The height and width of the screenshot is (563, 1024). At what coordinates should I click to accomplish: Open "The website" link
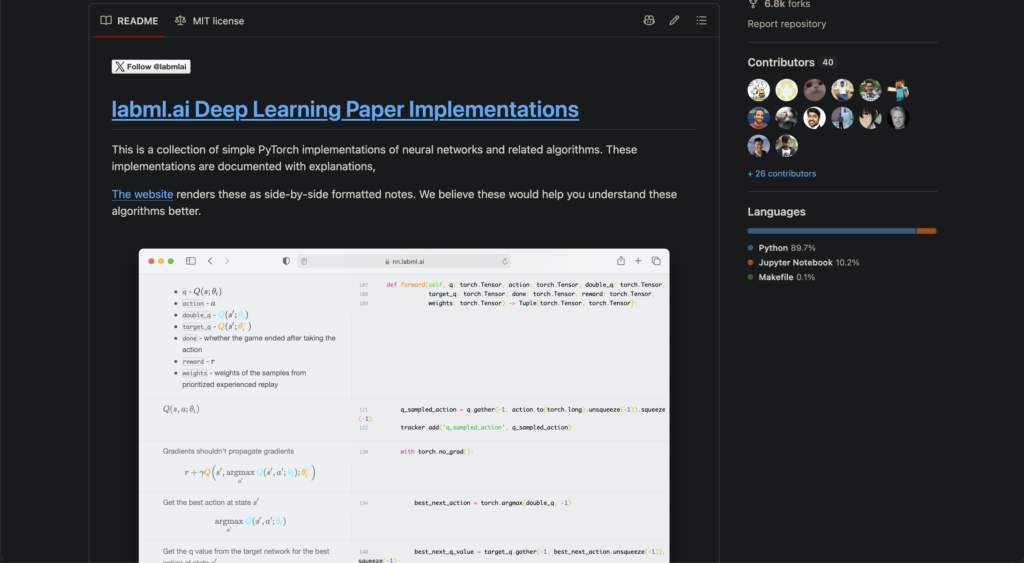pyautogui.click(x=142, y=194)
